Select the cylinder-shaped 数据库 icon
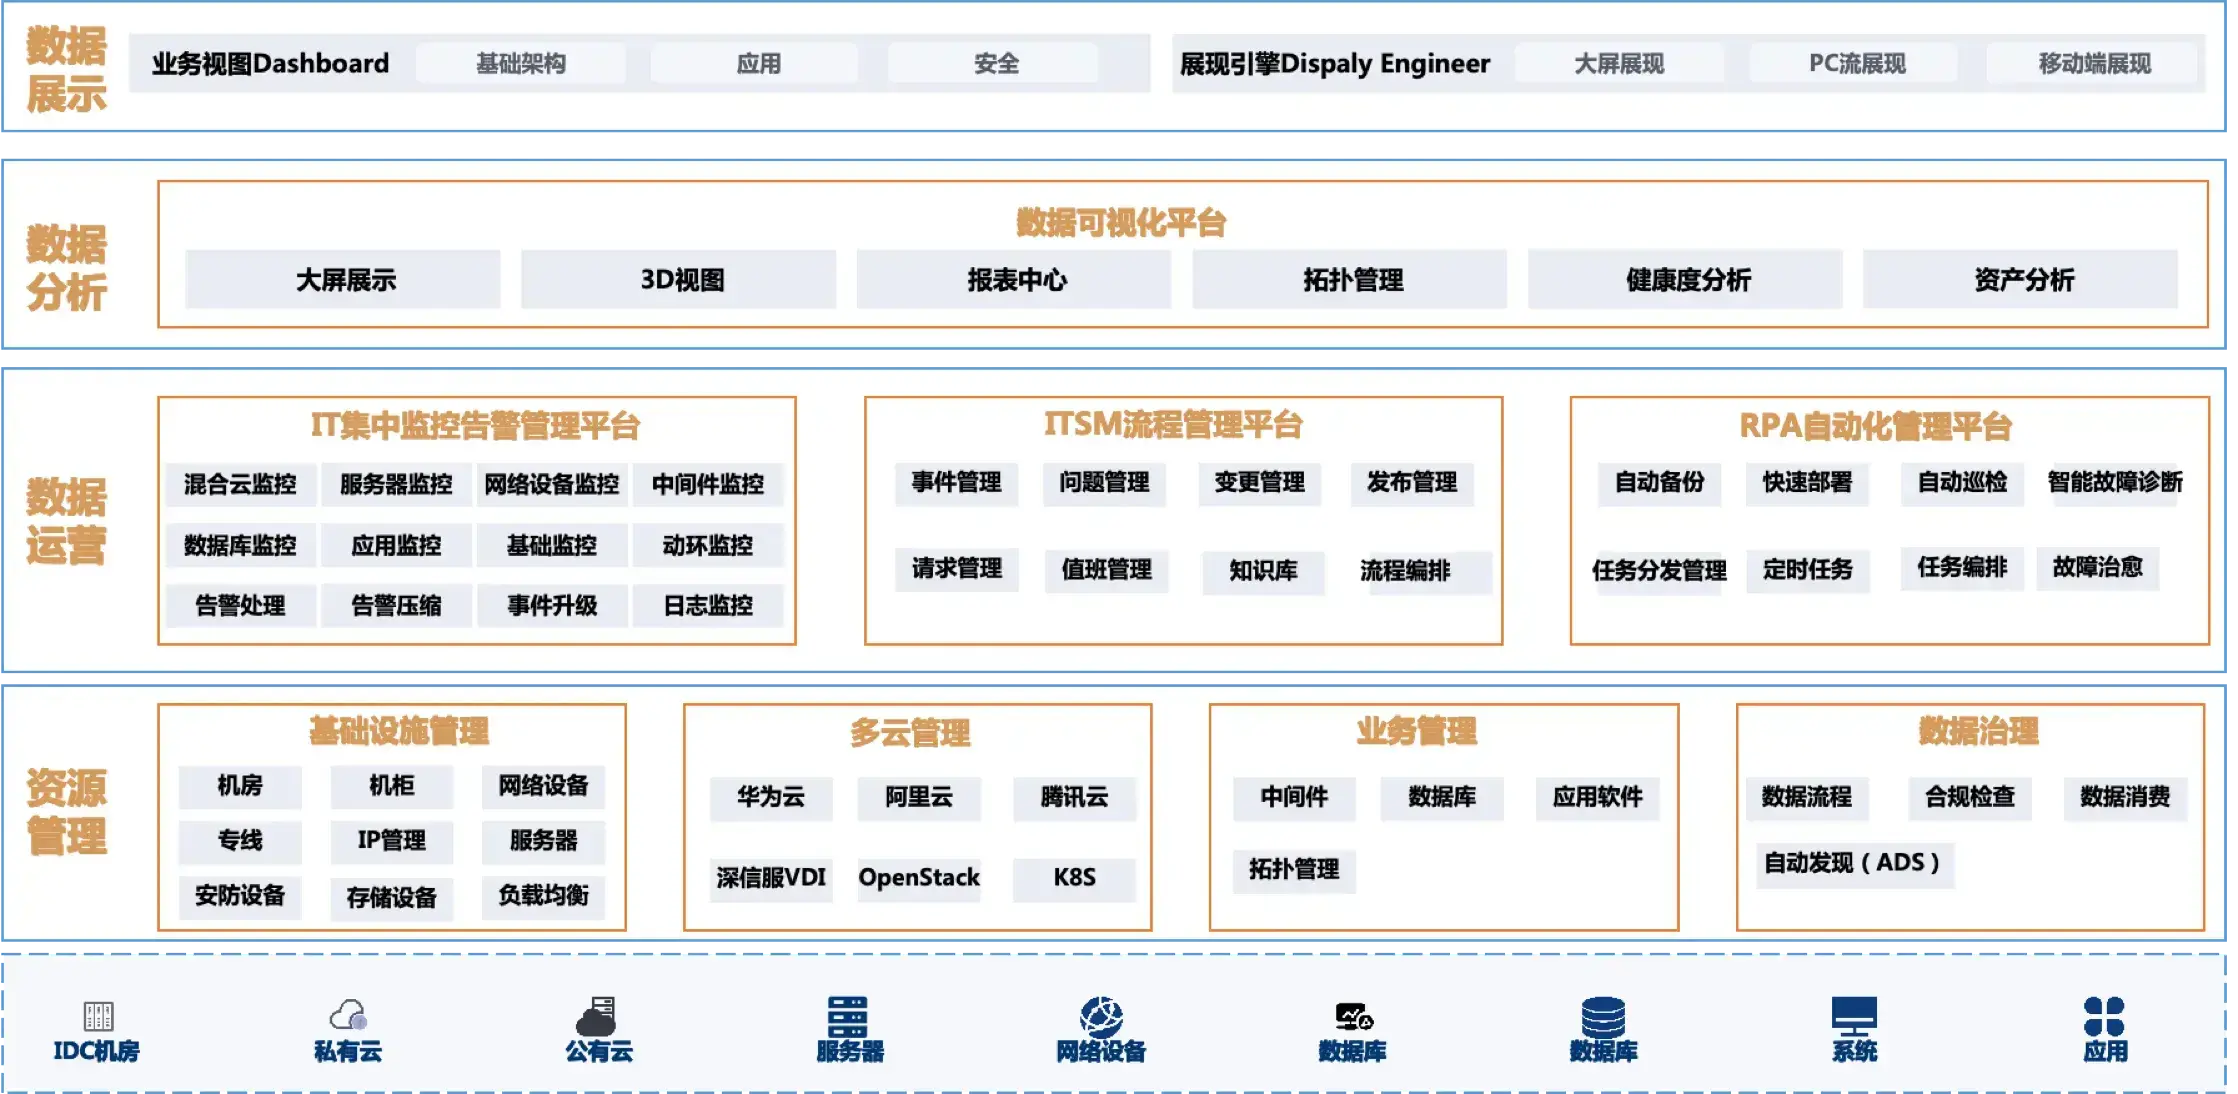 click(x=1603, y=1016)
